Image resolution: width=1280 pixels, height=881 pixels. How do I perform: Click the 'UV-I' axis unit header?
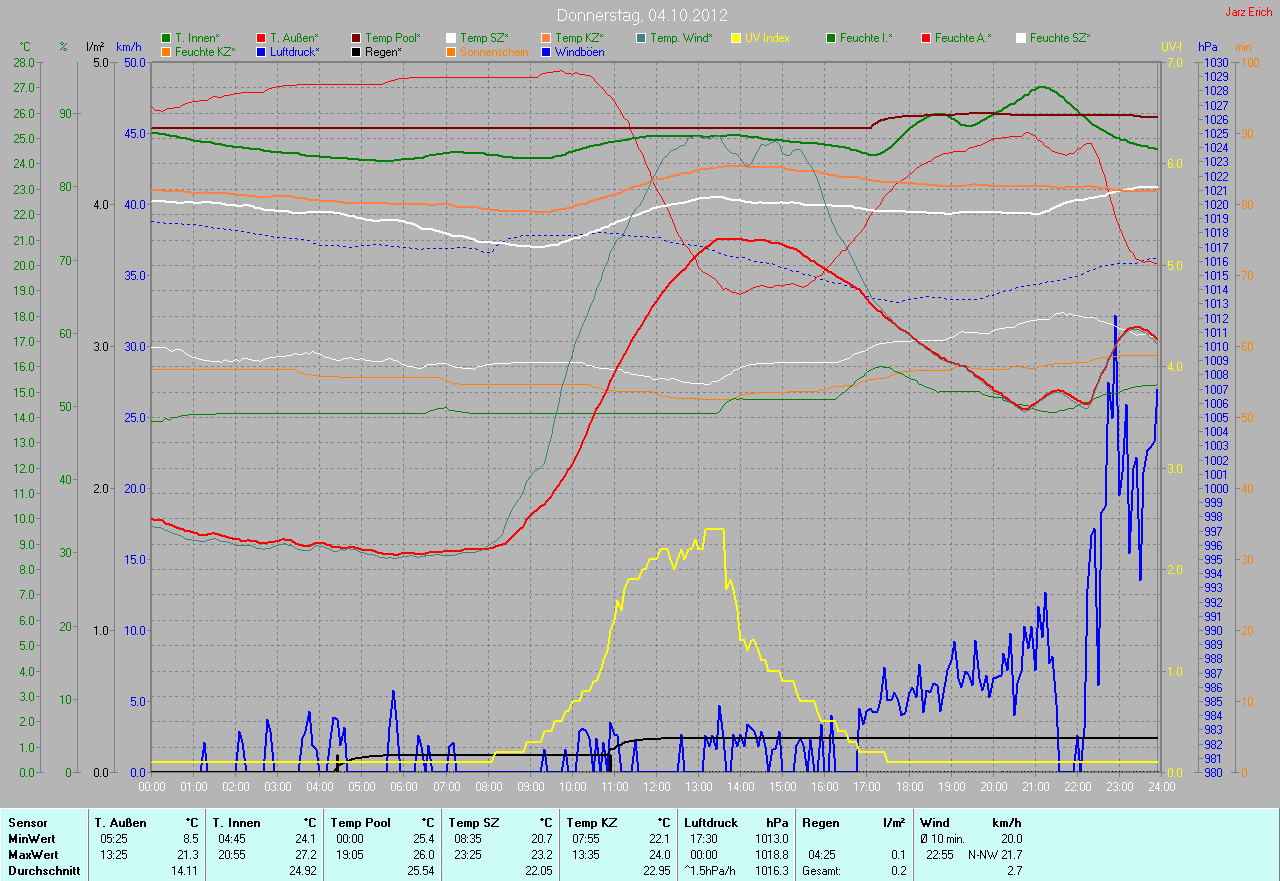point(1171,47)
